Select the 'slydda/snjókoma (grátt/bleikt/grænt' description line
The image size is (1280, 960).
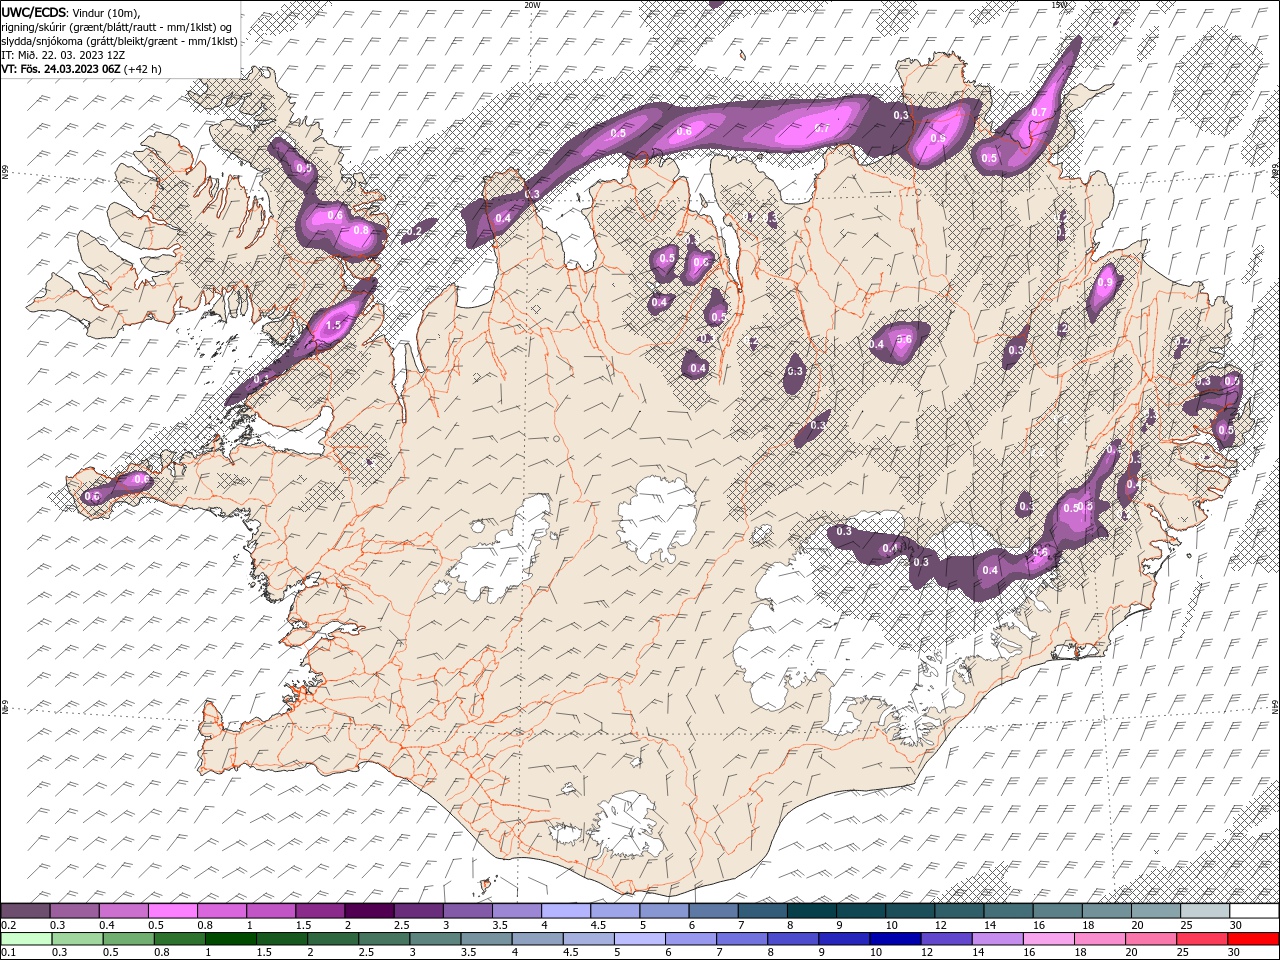coord(119,41)
